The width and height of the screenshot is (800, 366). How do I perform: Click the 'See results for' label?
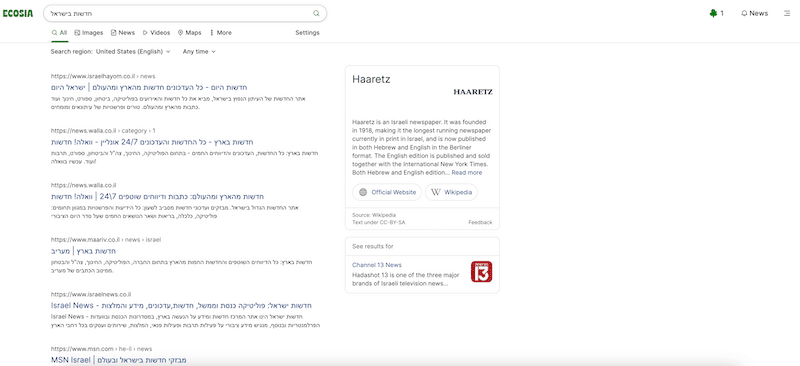click(372, 247)
